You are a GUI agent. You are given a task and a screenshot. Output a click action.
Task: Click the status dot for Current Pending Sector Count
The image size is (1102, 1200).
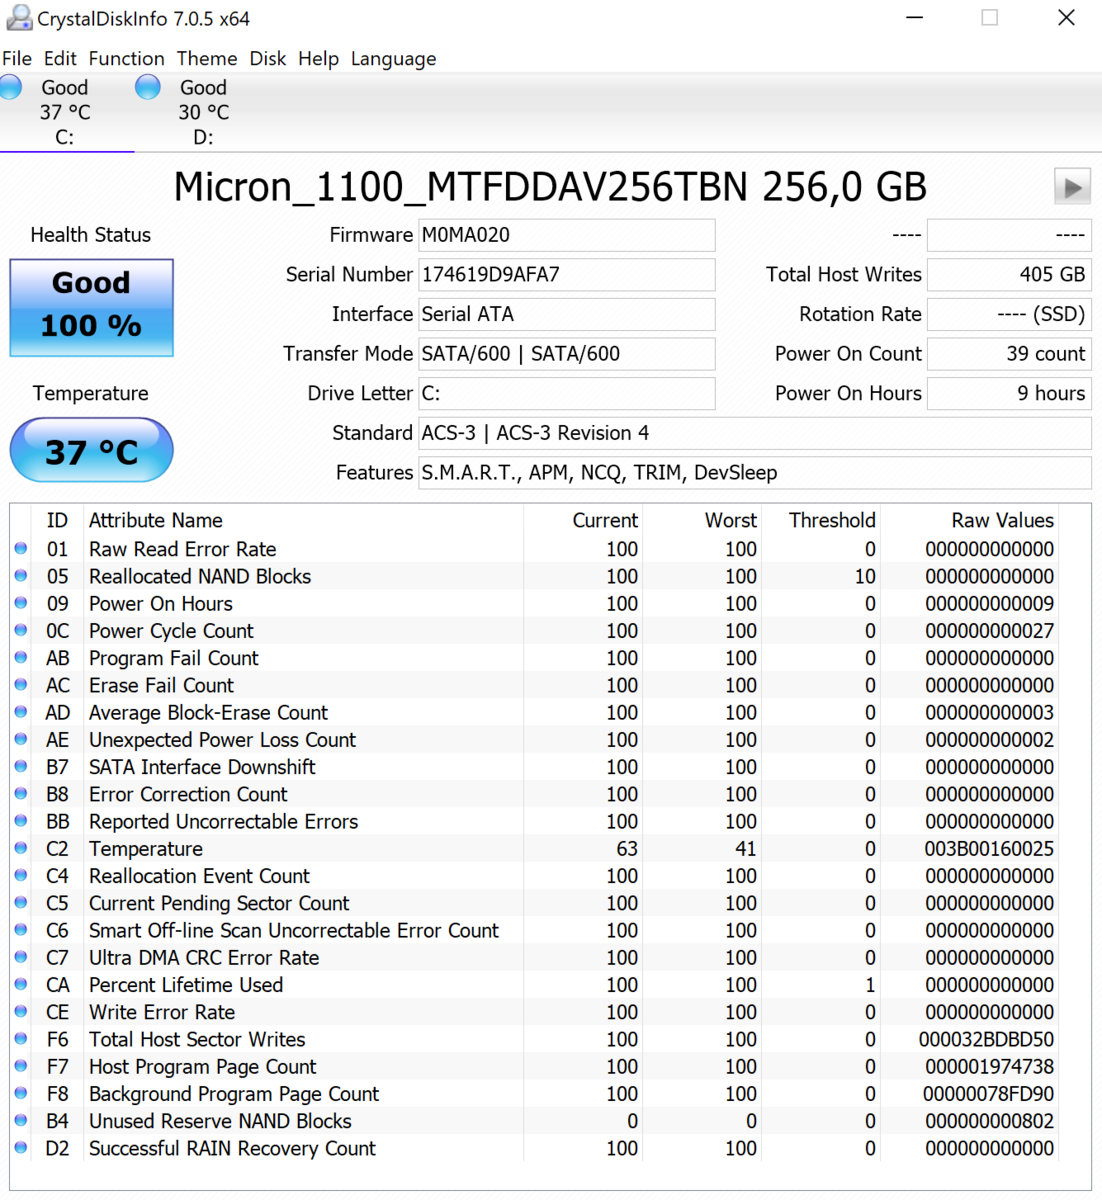pyautogui.click(x=21, y=902)
